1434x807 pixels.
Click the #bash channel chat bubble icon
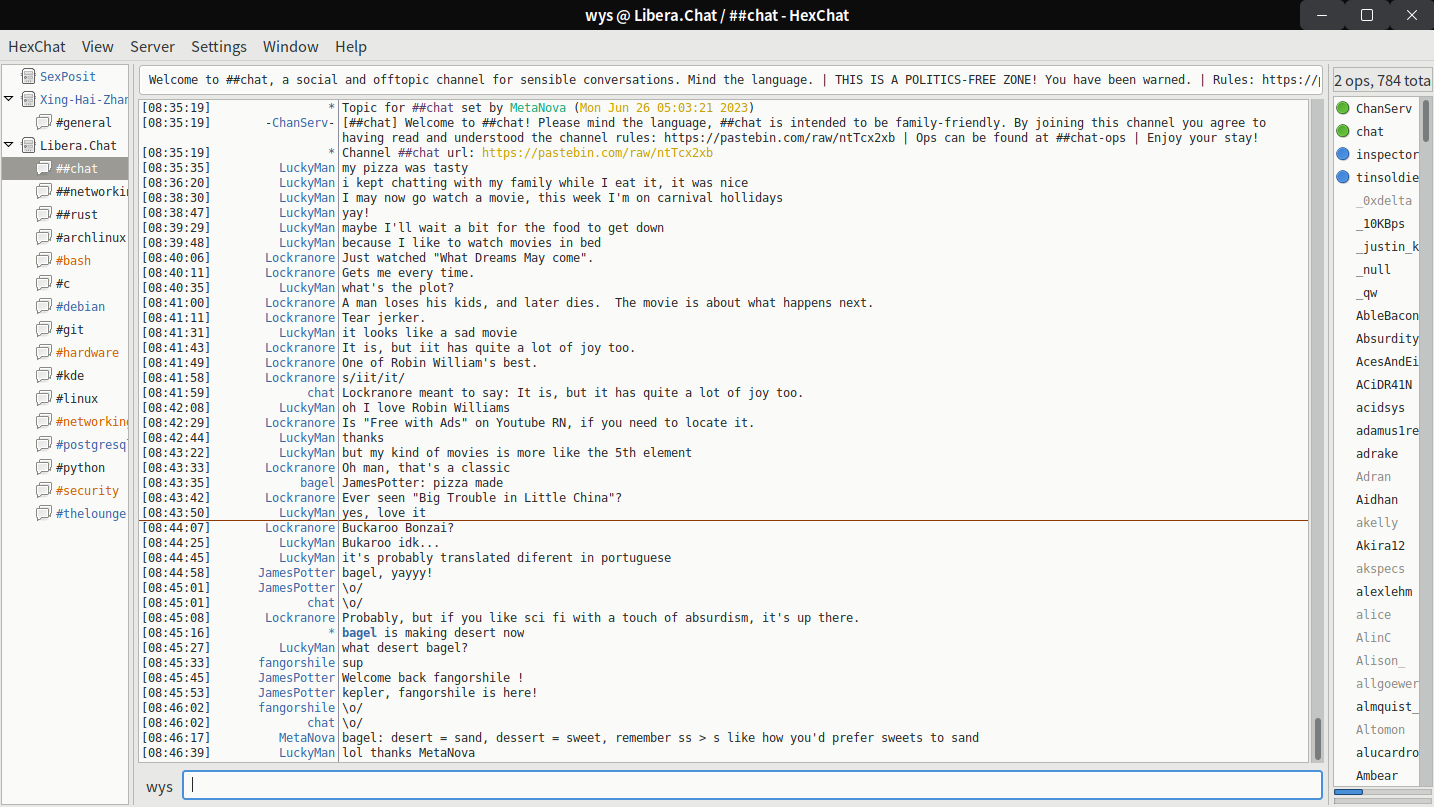pyautogui.click(x=43, y=260)
